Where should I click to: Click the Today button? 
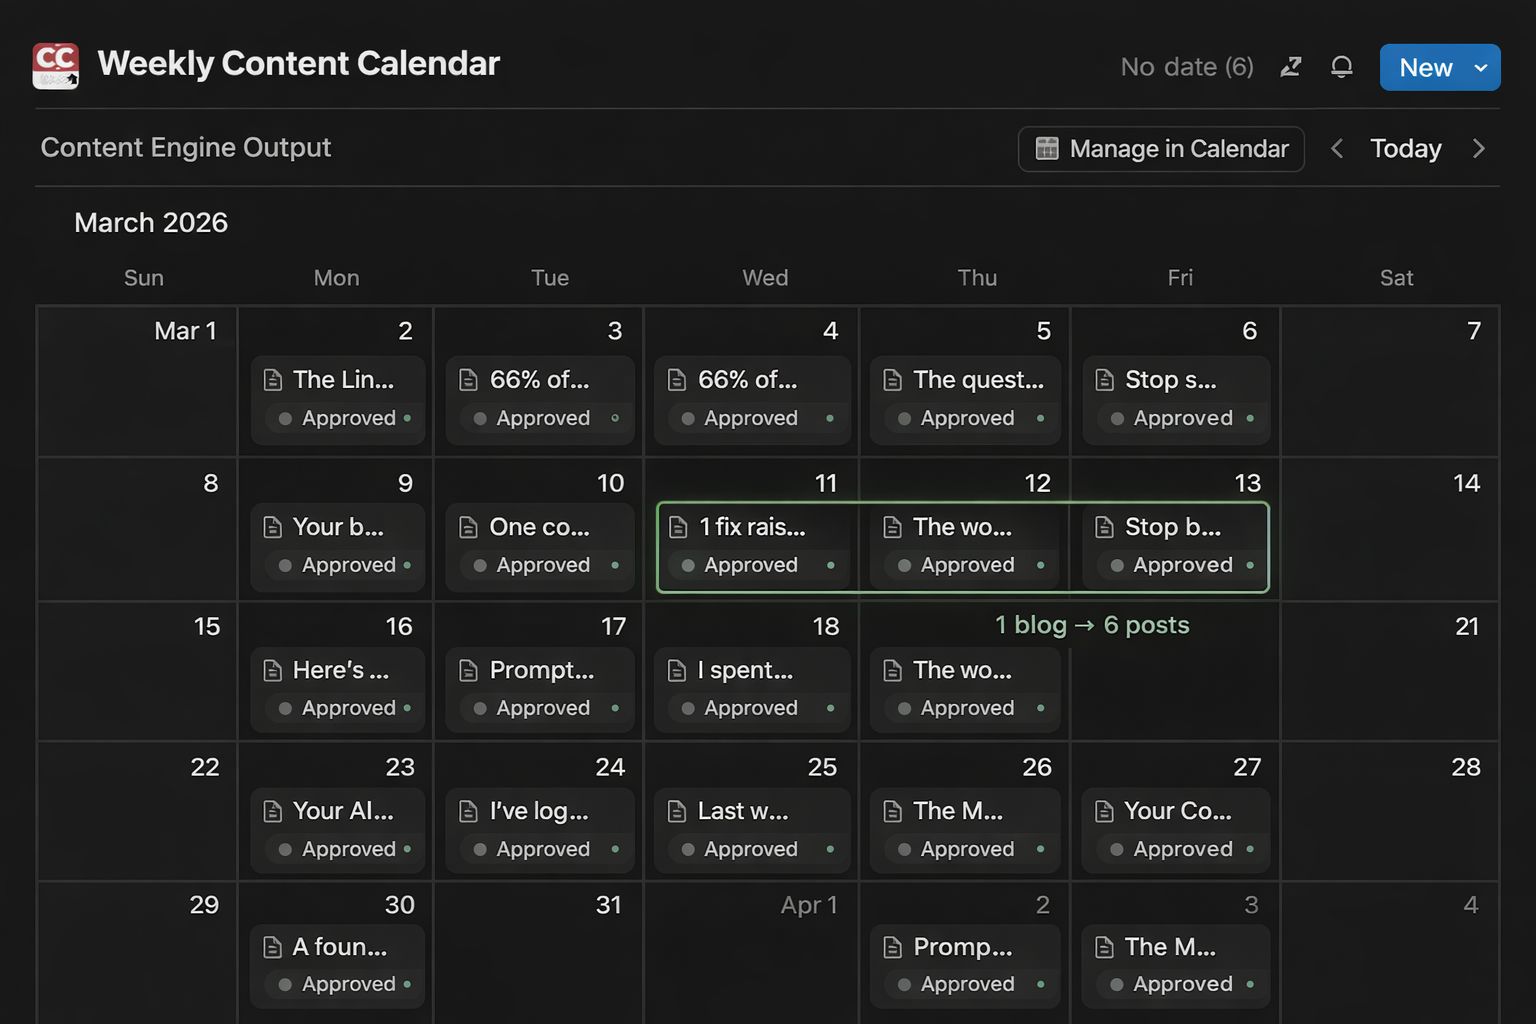1405,149
